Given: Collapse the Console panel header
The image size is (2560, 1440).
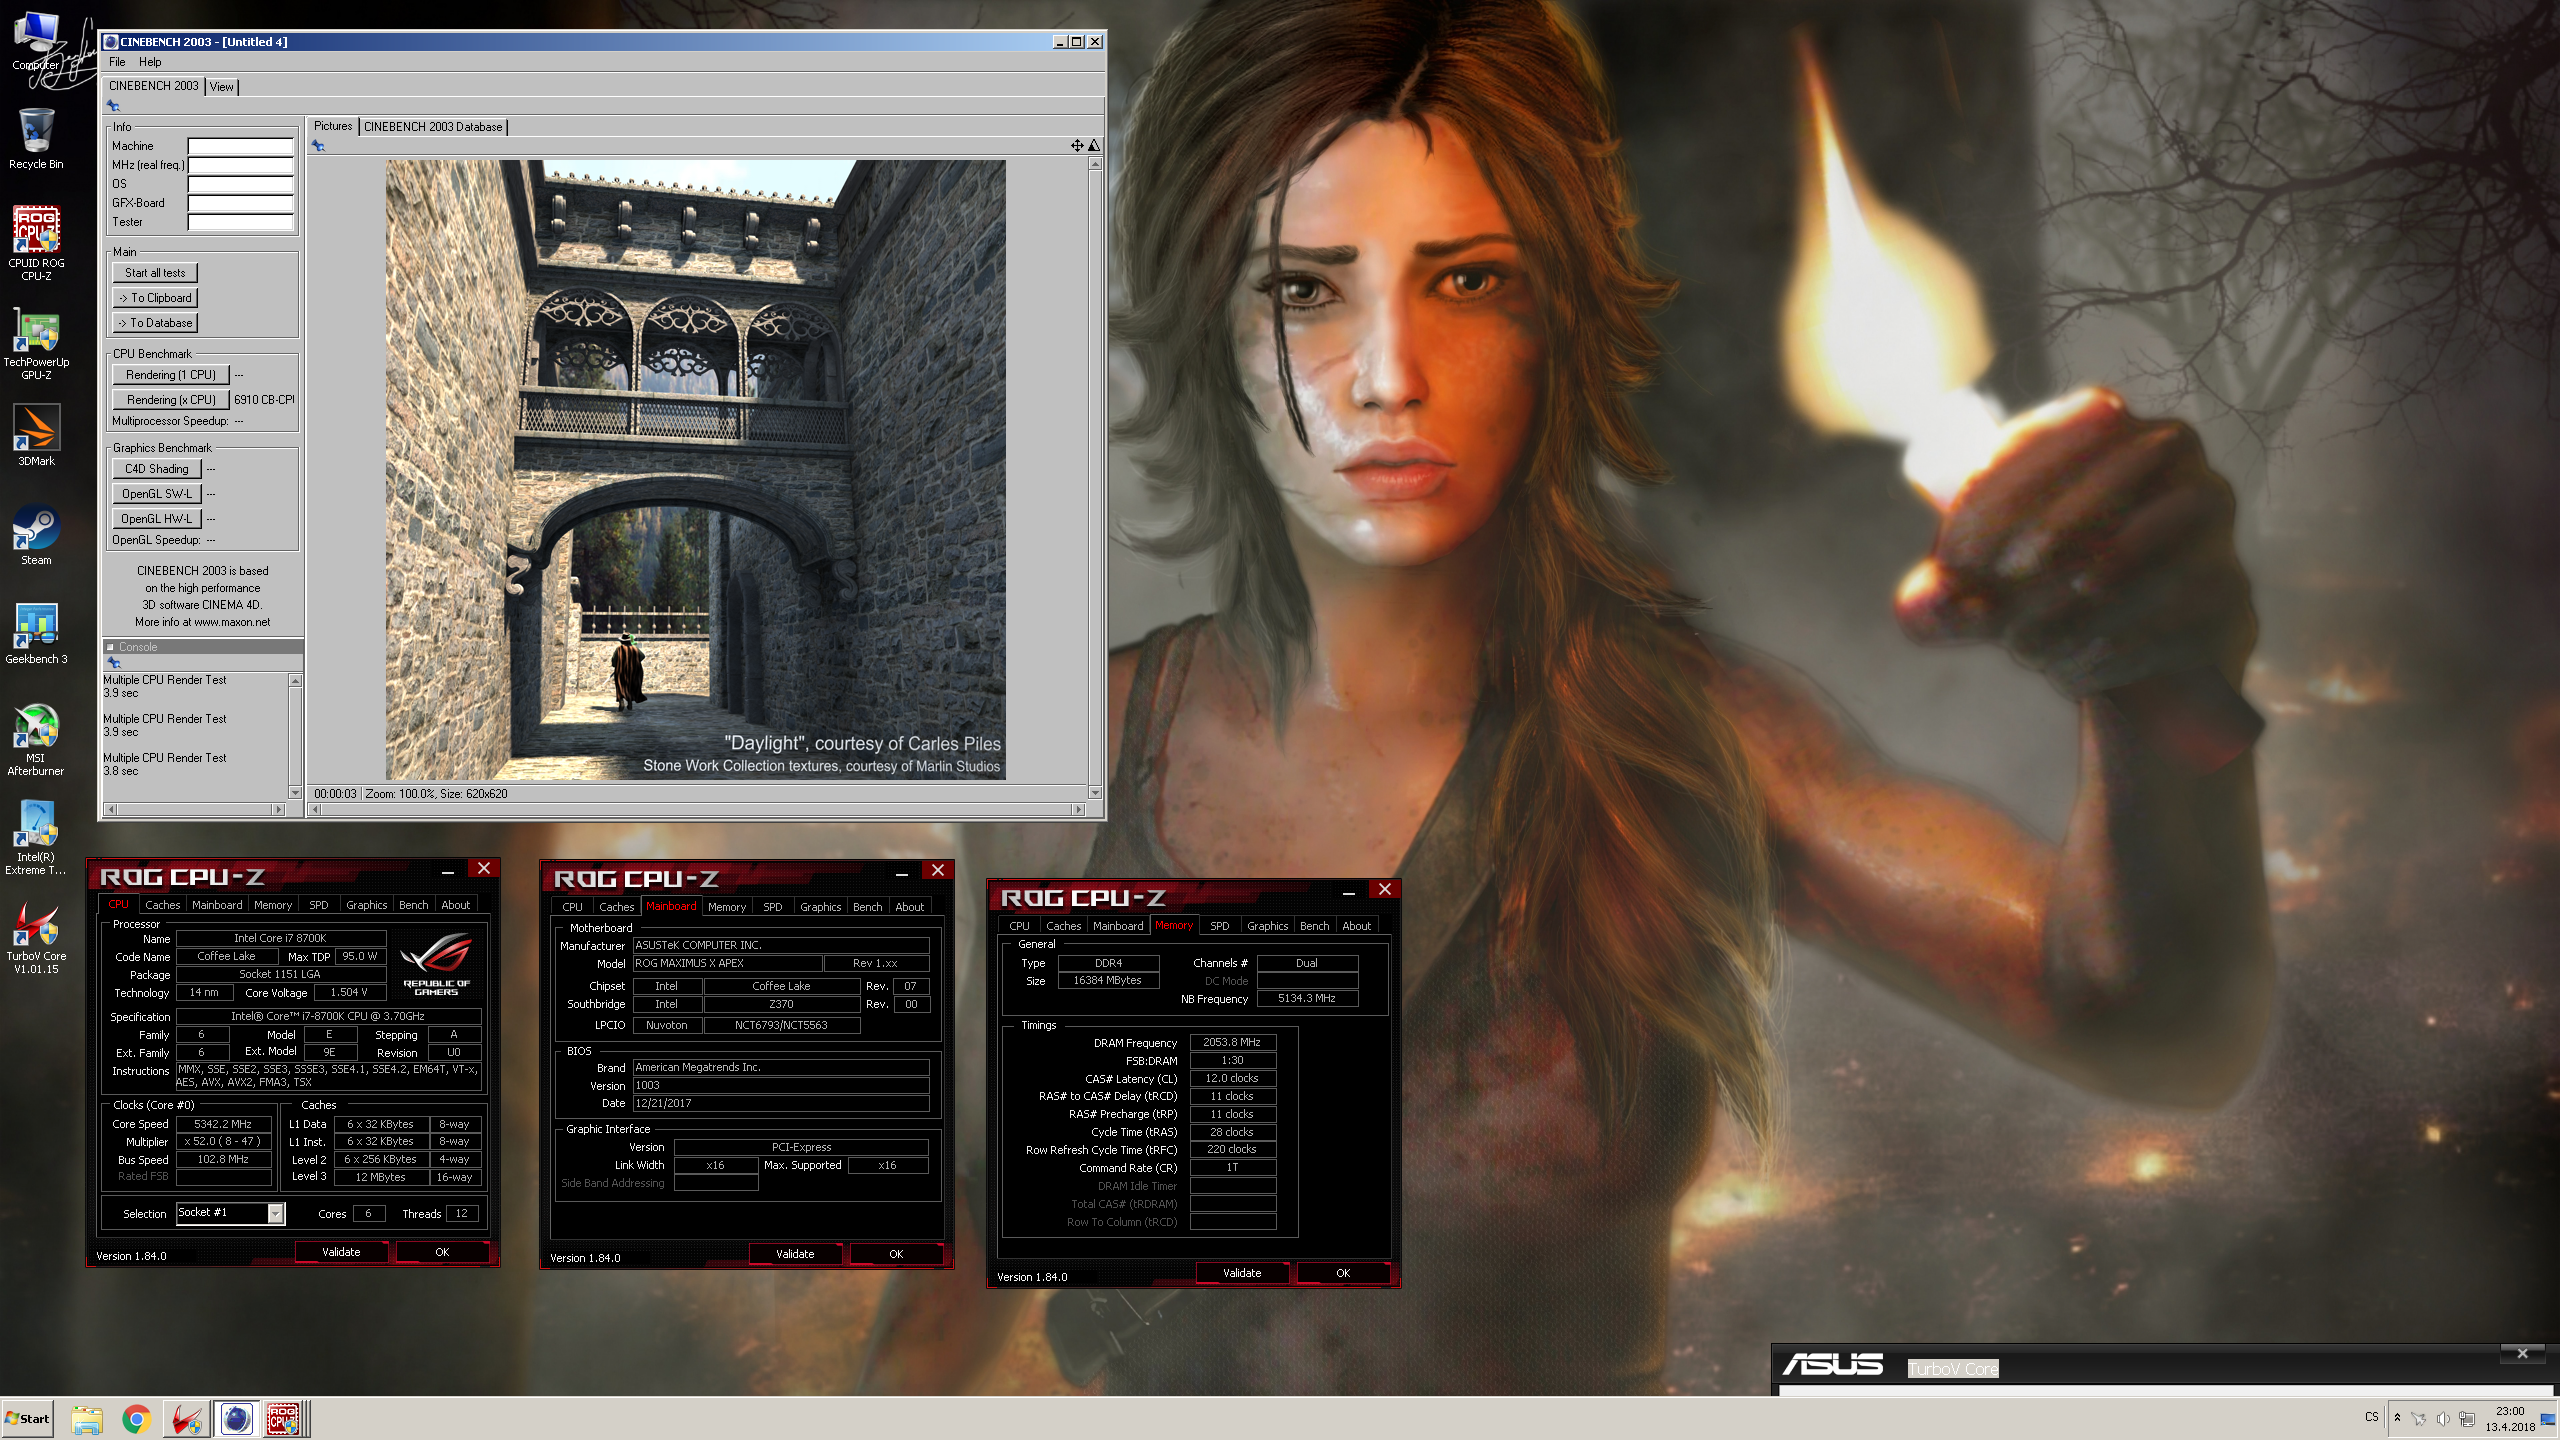Looking at the screenshot, I should pos(203,647).
